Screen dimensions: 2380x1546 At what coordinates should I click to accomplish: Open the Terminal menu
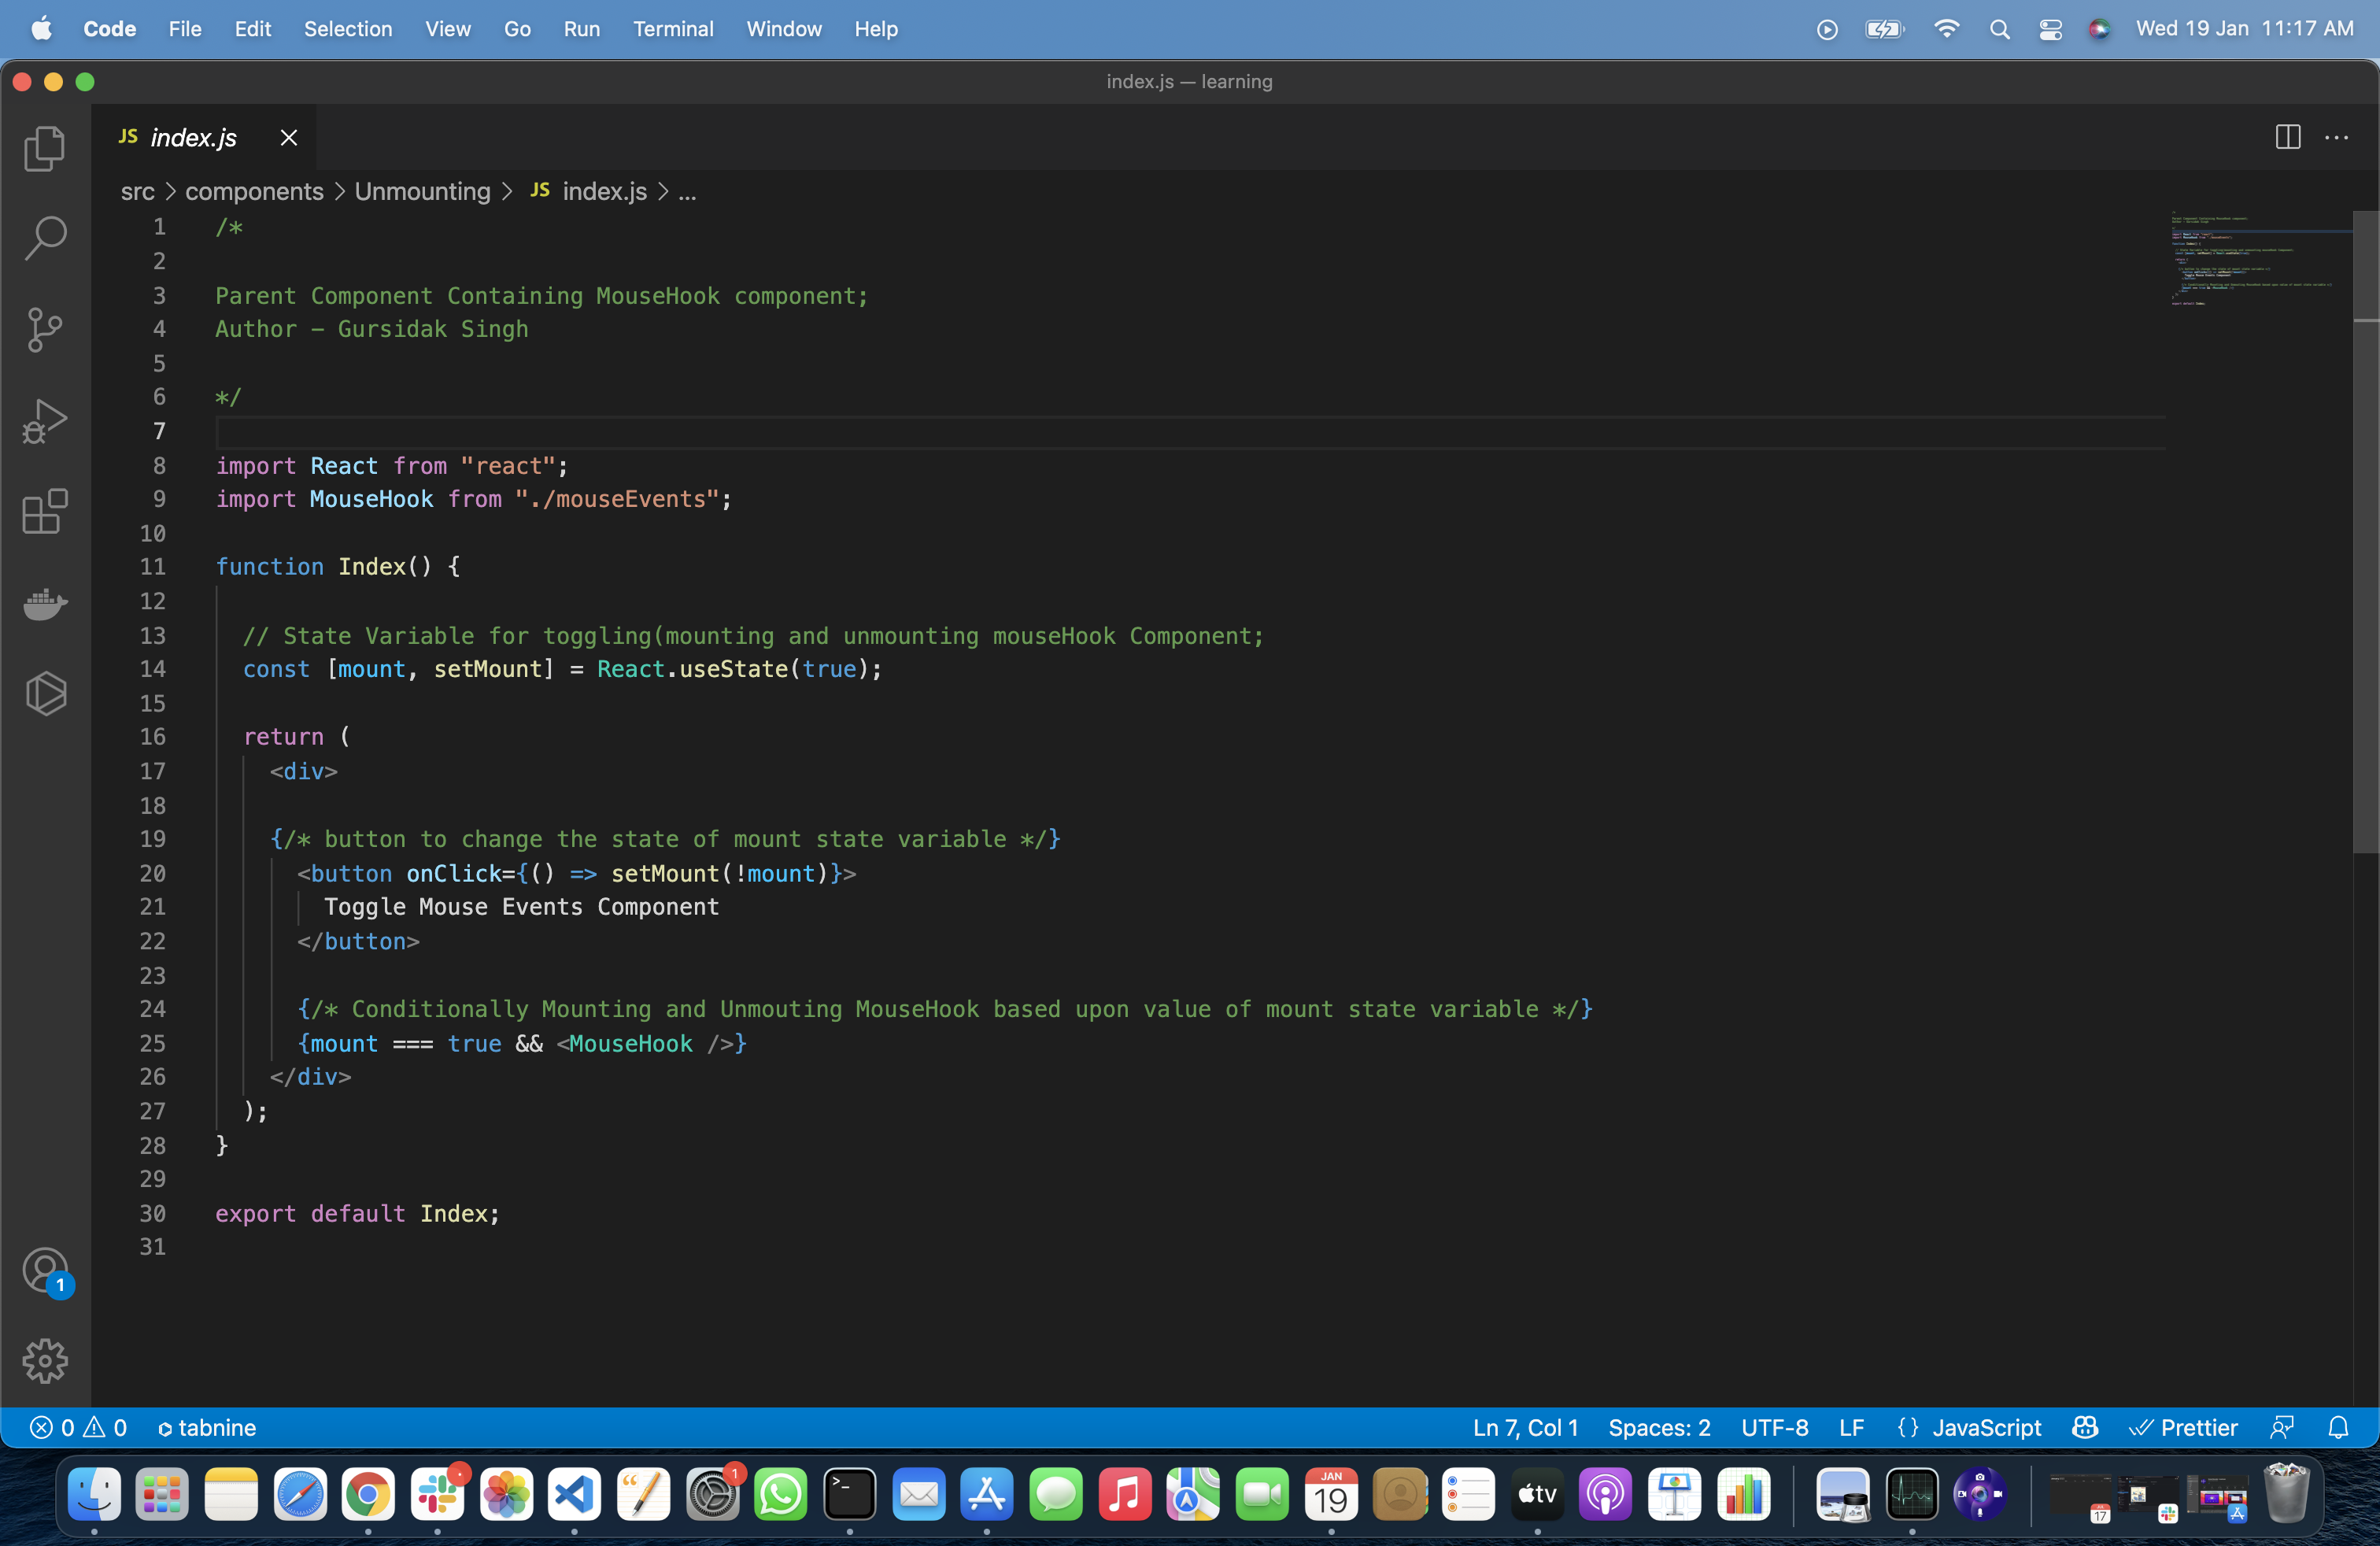673,28
